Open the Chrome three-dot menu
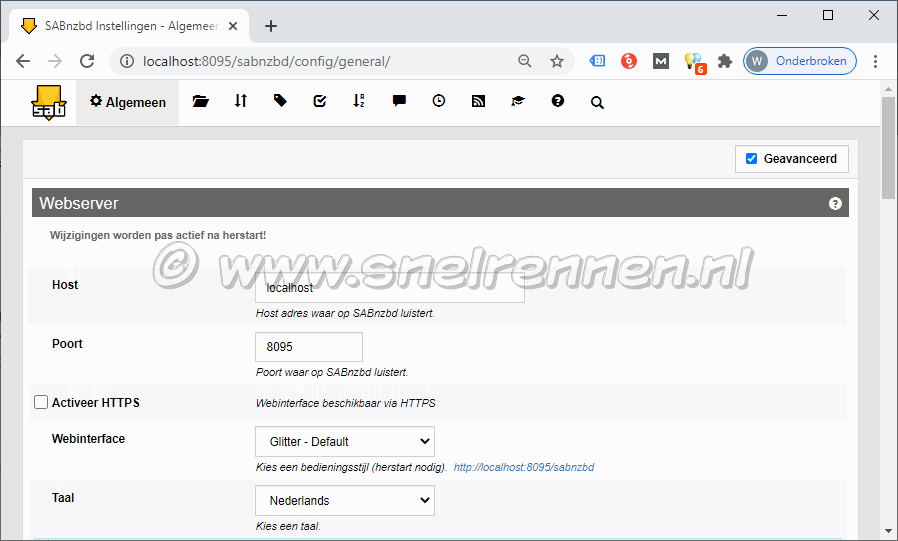 coord(875,61)
